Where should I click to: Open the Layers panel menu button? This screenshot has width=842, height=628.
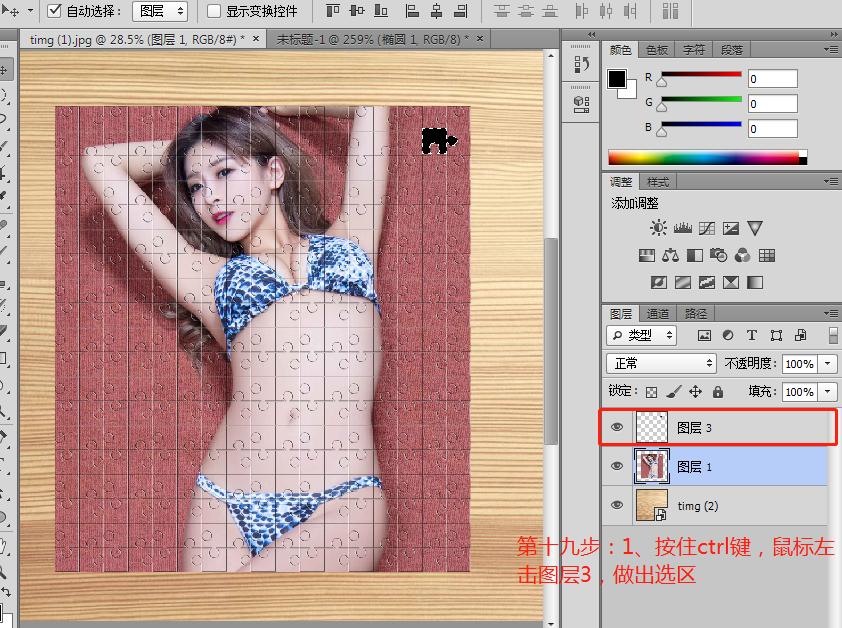pyautogui.click(x=834, y=312)
